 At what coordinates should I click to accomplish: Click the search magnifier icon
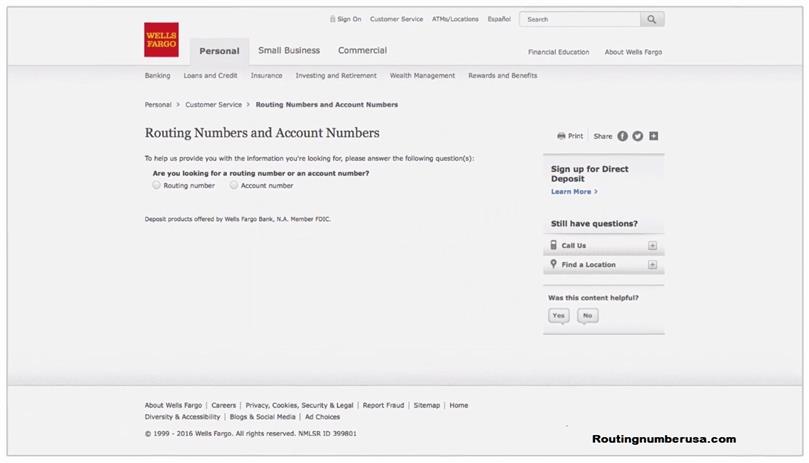[652, 19]
